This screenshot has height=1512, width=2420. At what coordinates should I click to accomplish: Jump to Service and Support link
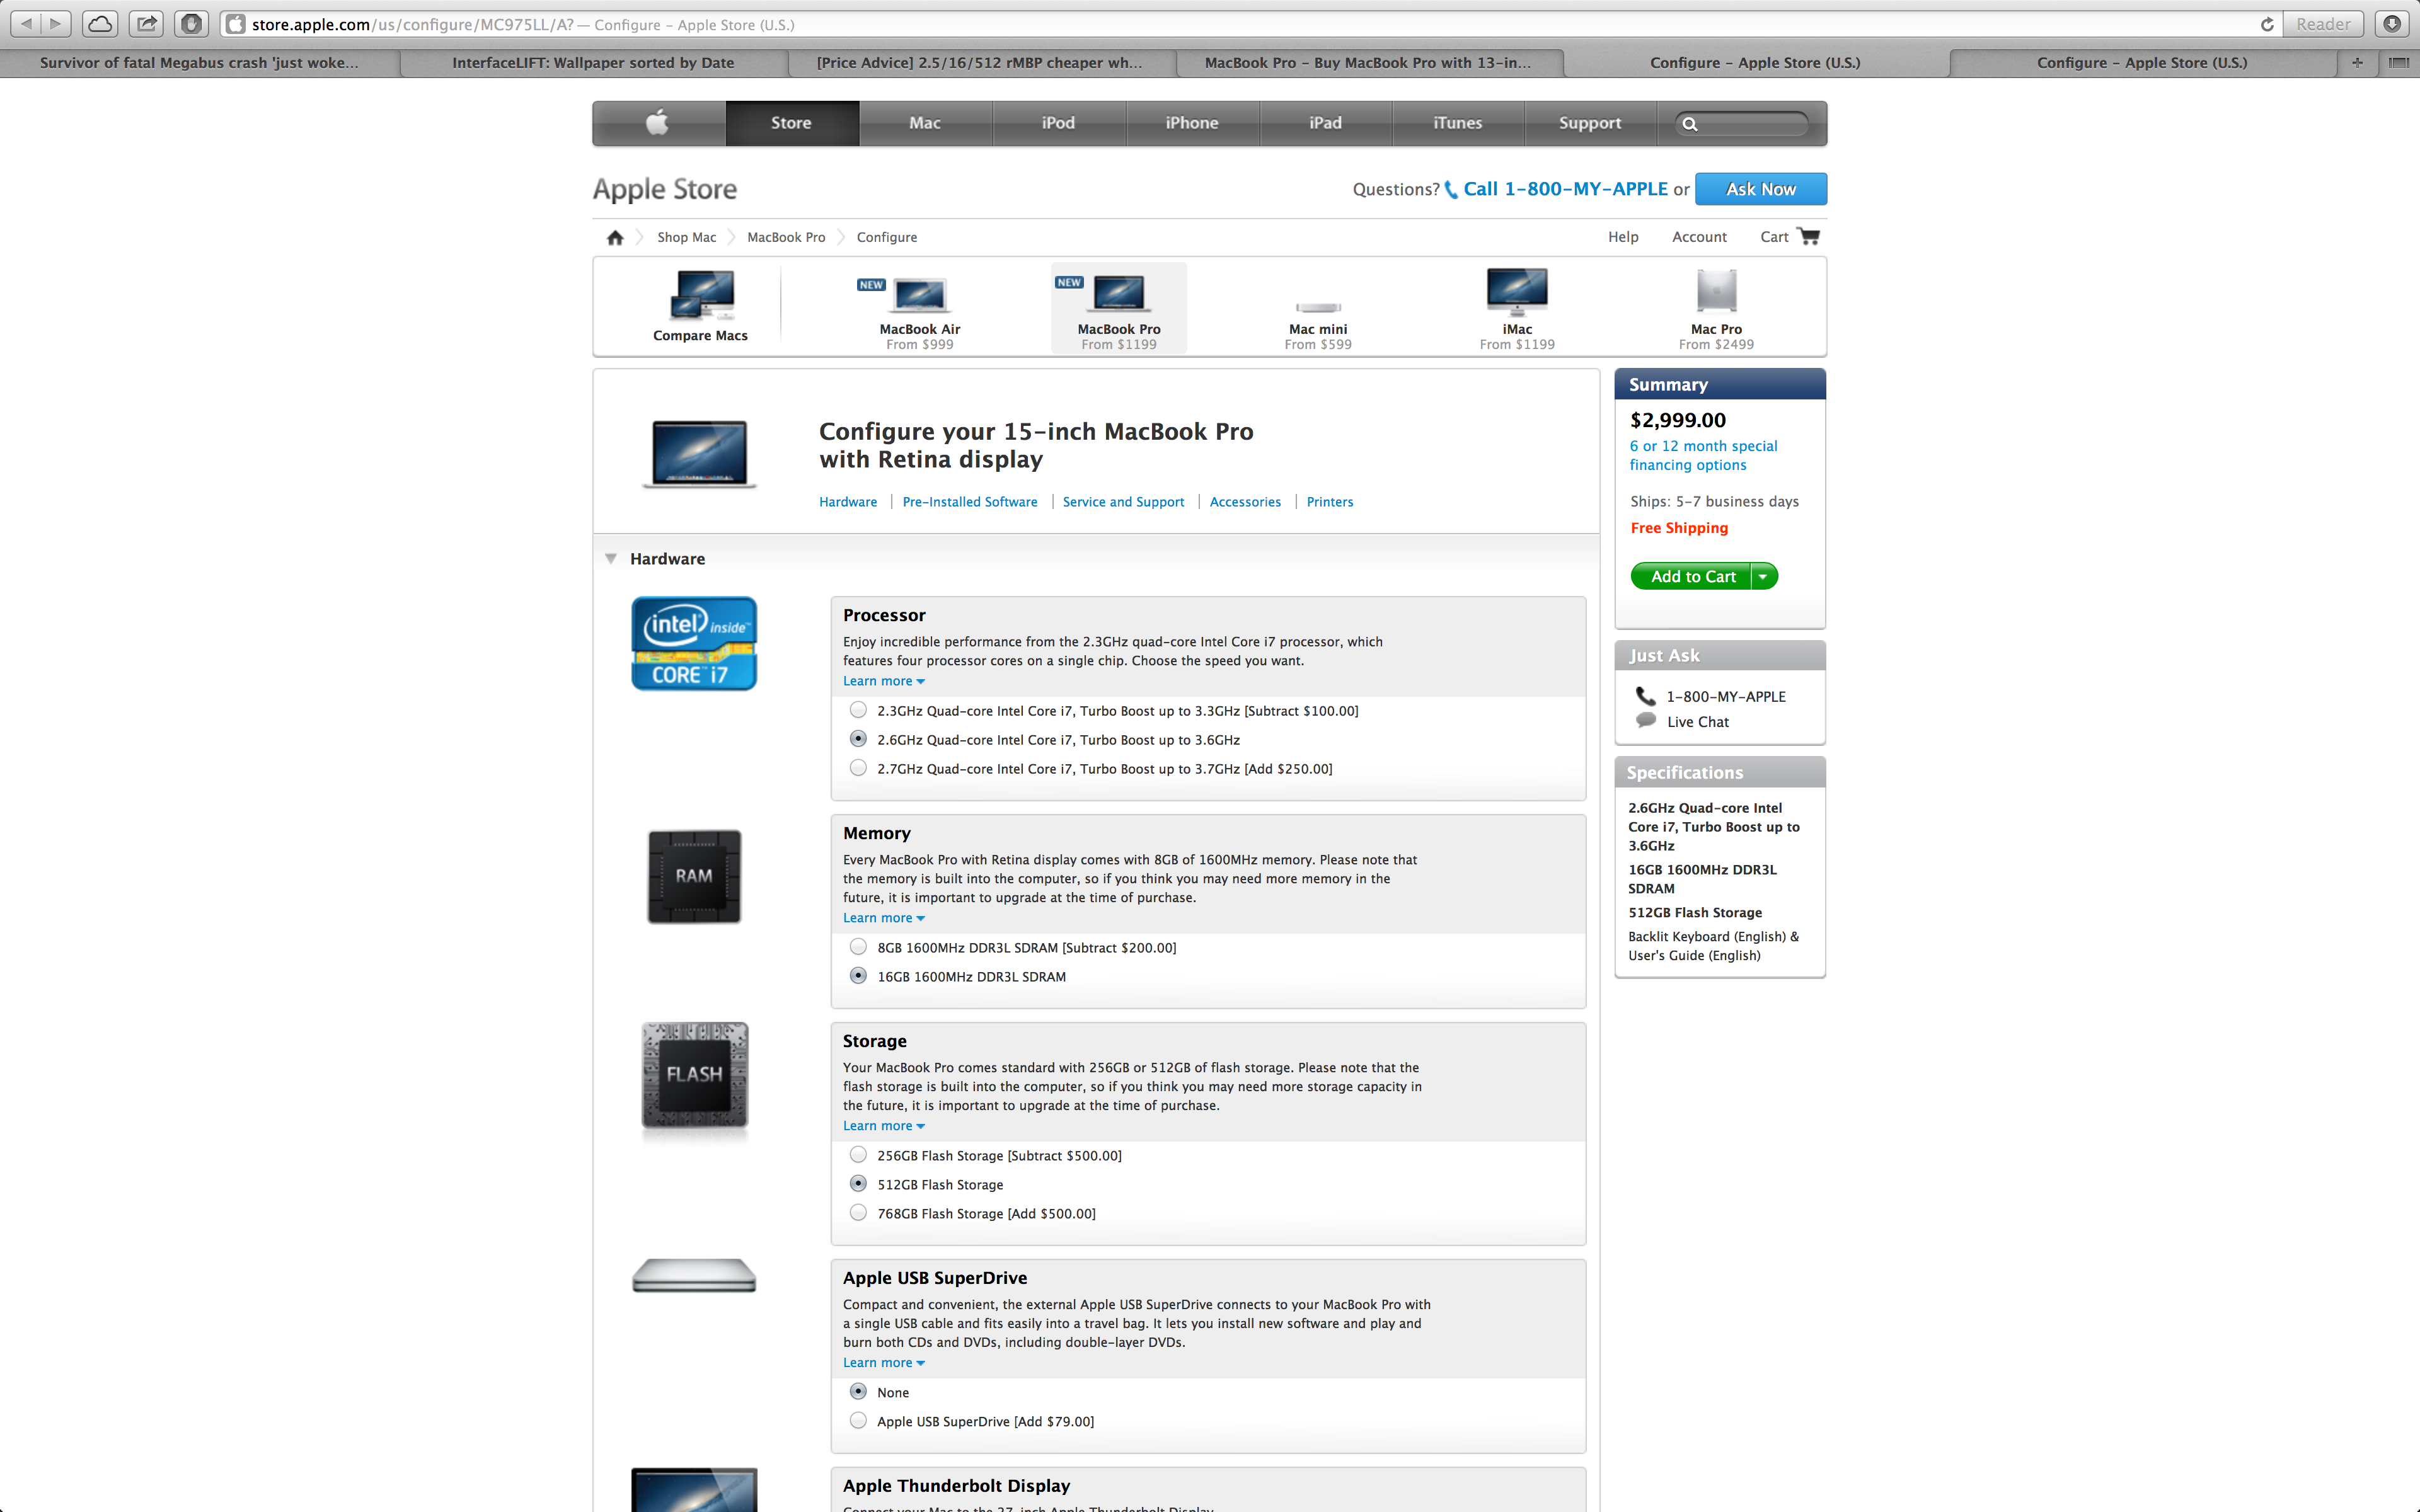coord(1123,502)
